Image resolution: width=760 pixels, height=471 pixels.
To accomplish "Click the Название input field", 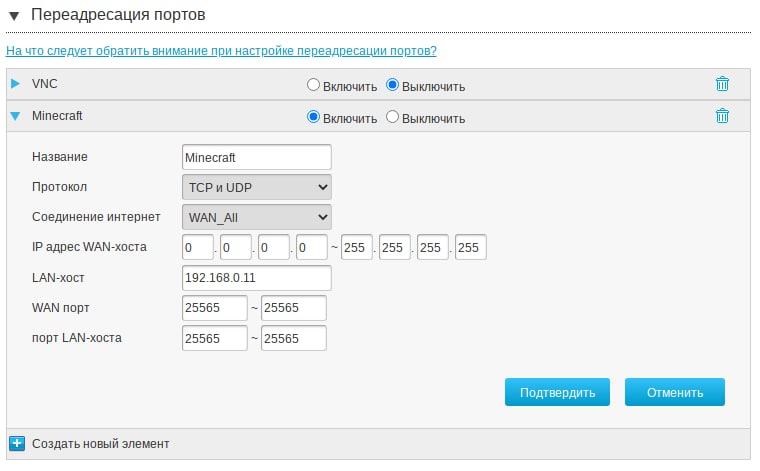I will click(x=257, y=157).
